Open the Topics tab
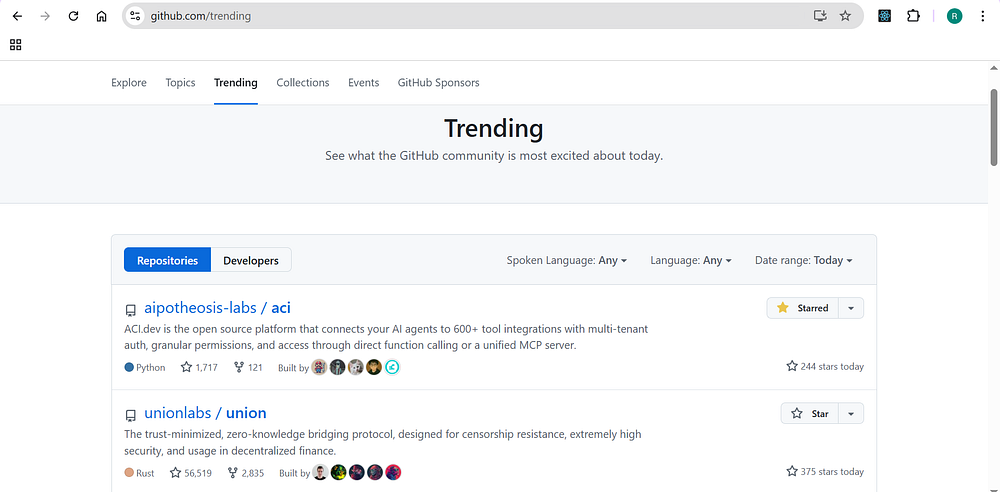This screenshot has height=492, width=1000. coord(180,82)
